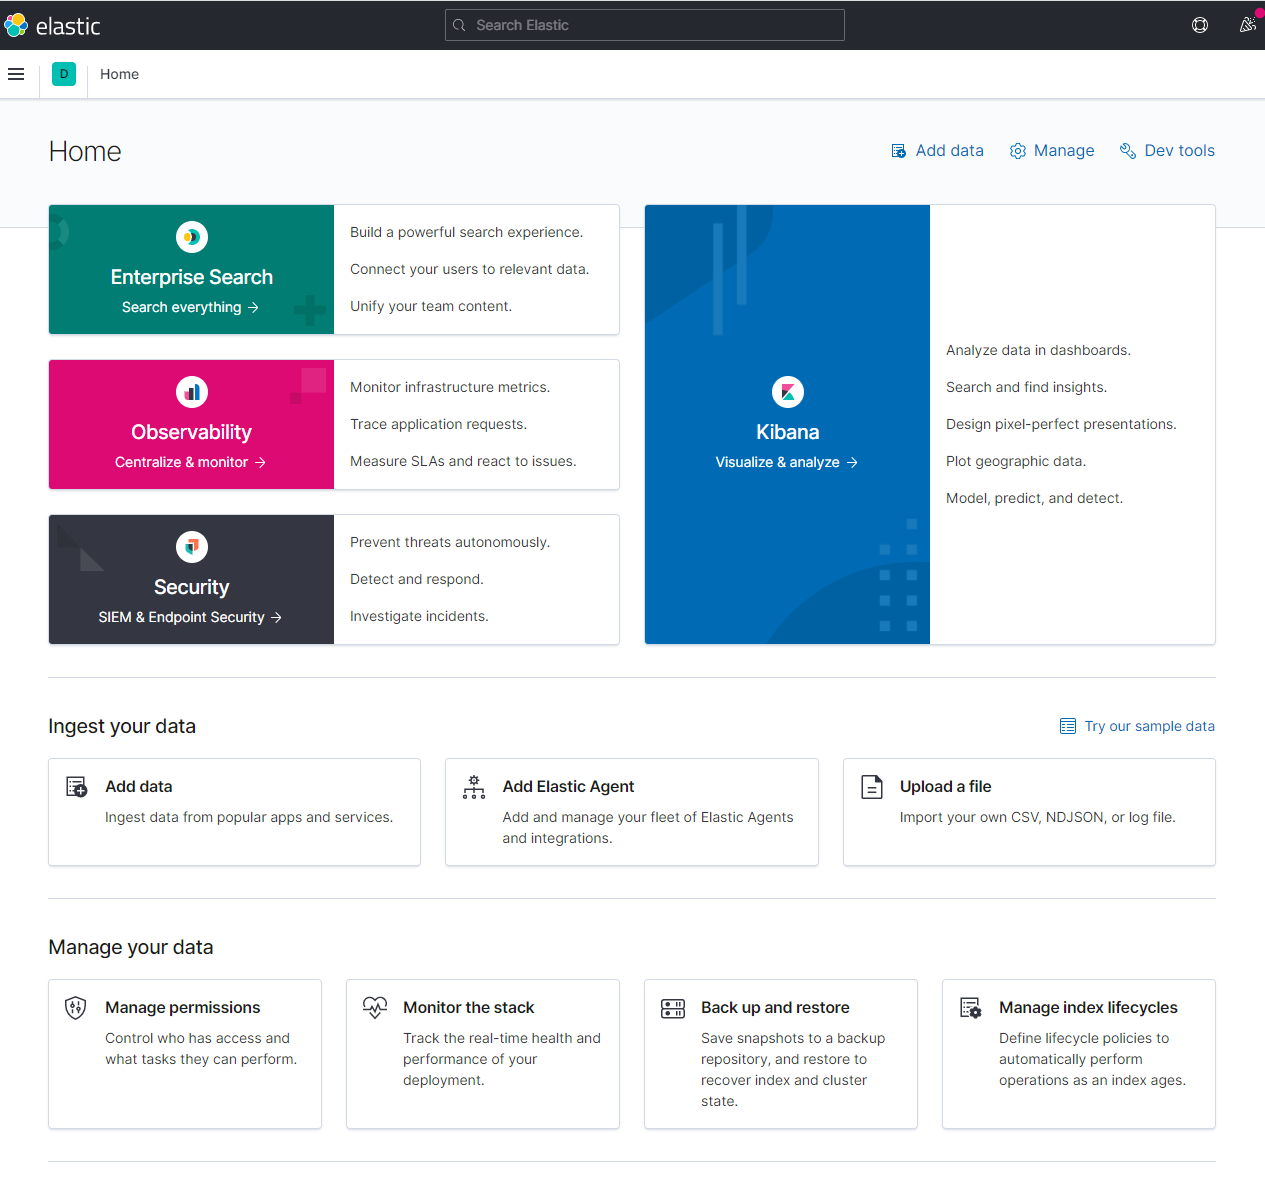This screenshot has width=1265, height=1192.
Task: Click the Security logo icon
Action: 192,547
